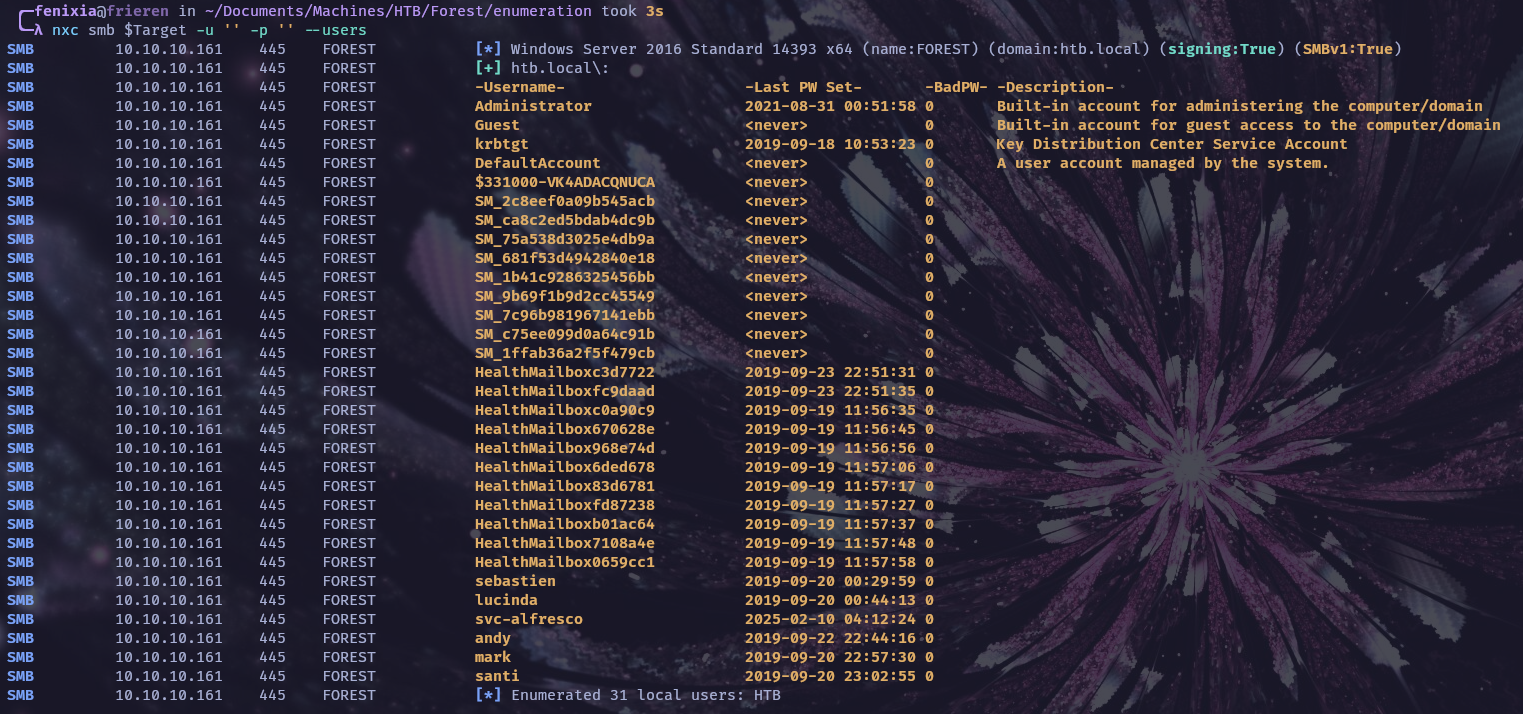Click the svc-alfresco username entry
The width and height of the screenshot is (1523, 714).
point(528,619)
